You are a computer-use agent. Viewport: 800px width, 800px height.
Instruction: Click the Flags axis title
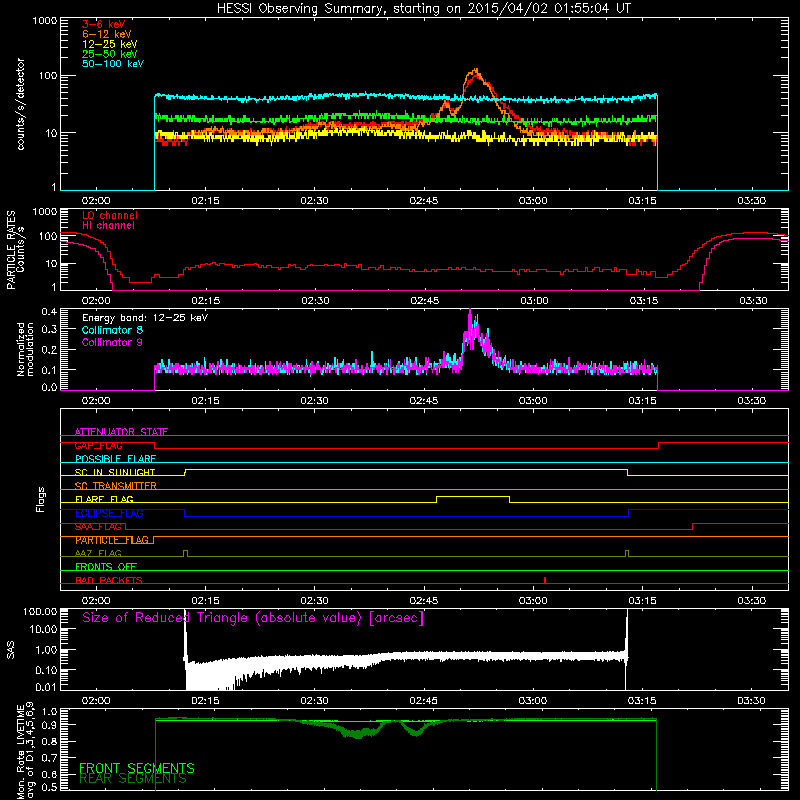41,499
